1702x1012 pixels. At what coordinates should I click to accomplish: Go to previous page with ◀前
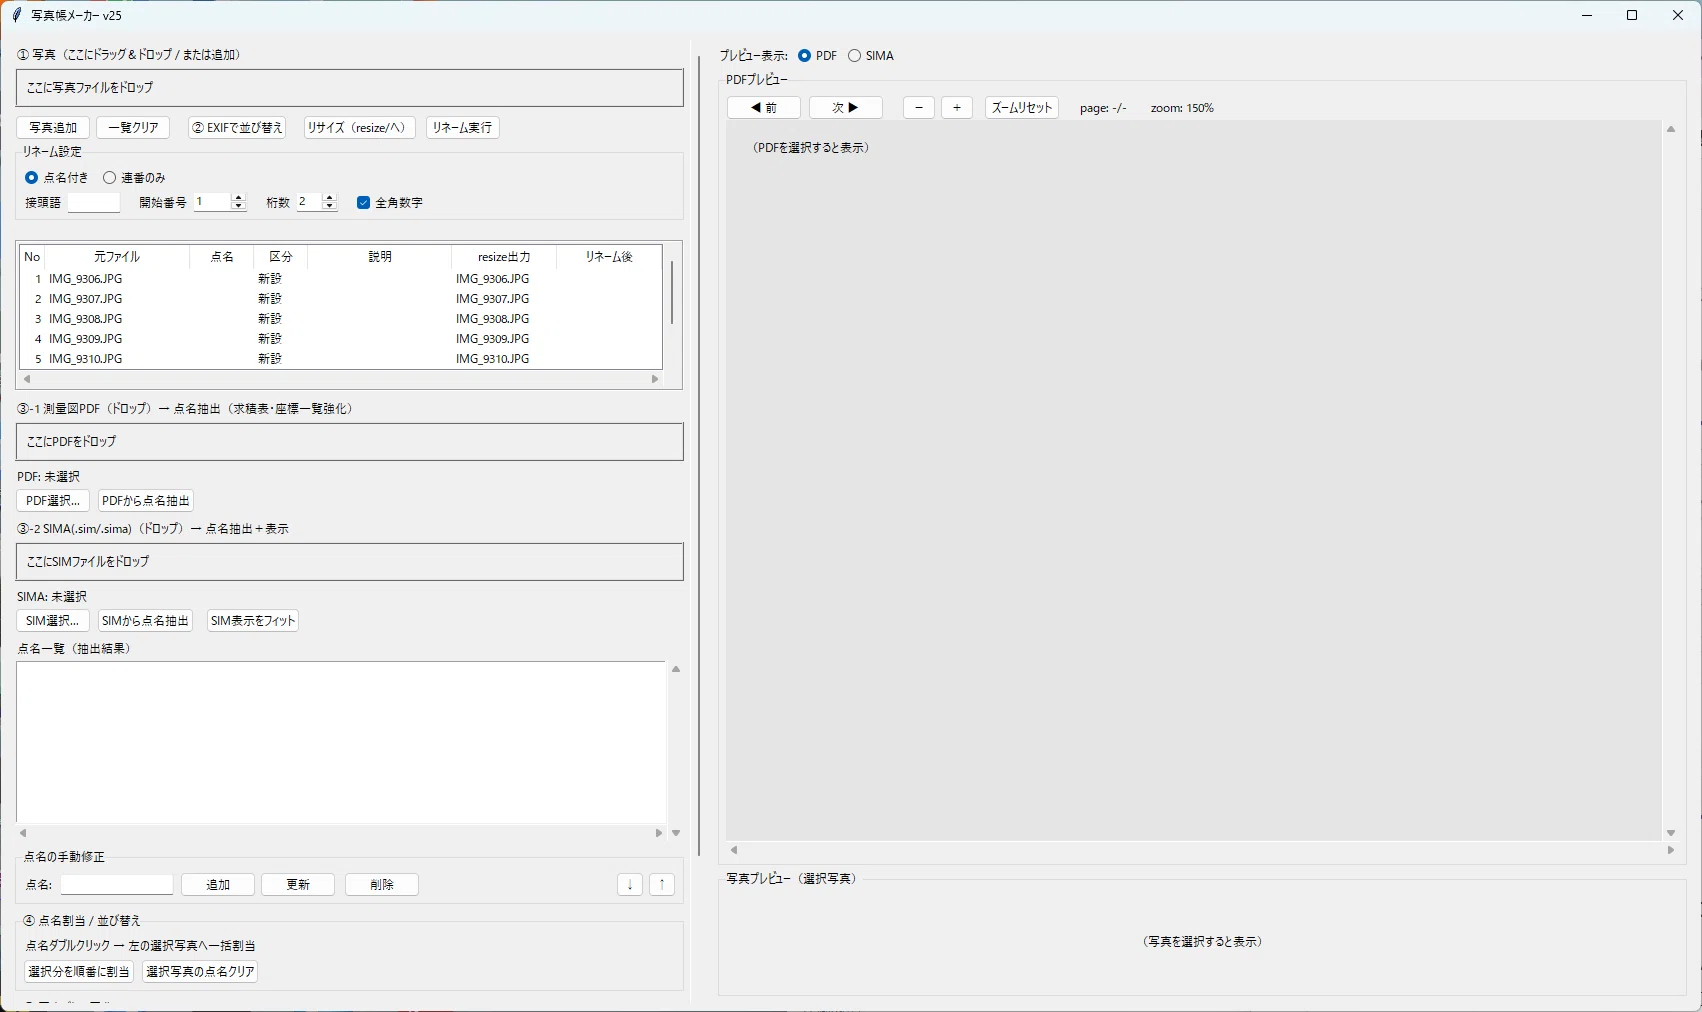[x=764, y=108]
